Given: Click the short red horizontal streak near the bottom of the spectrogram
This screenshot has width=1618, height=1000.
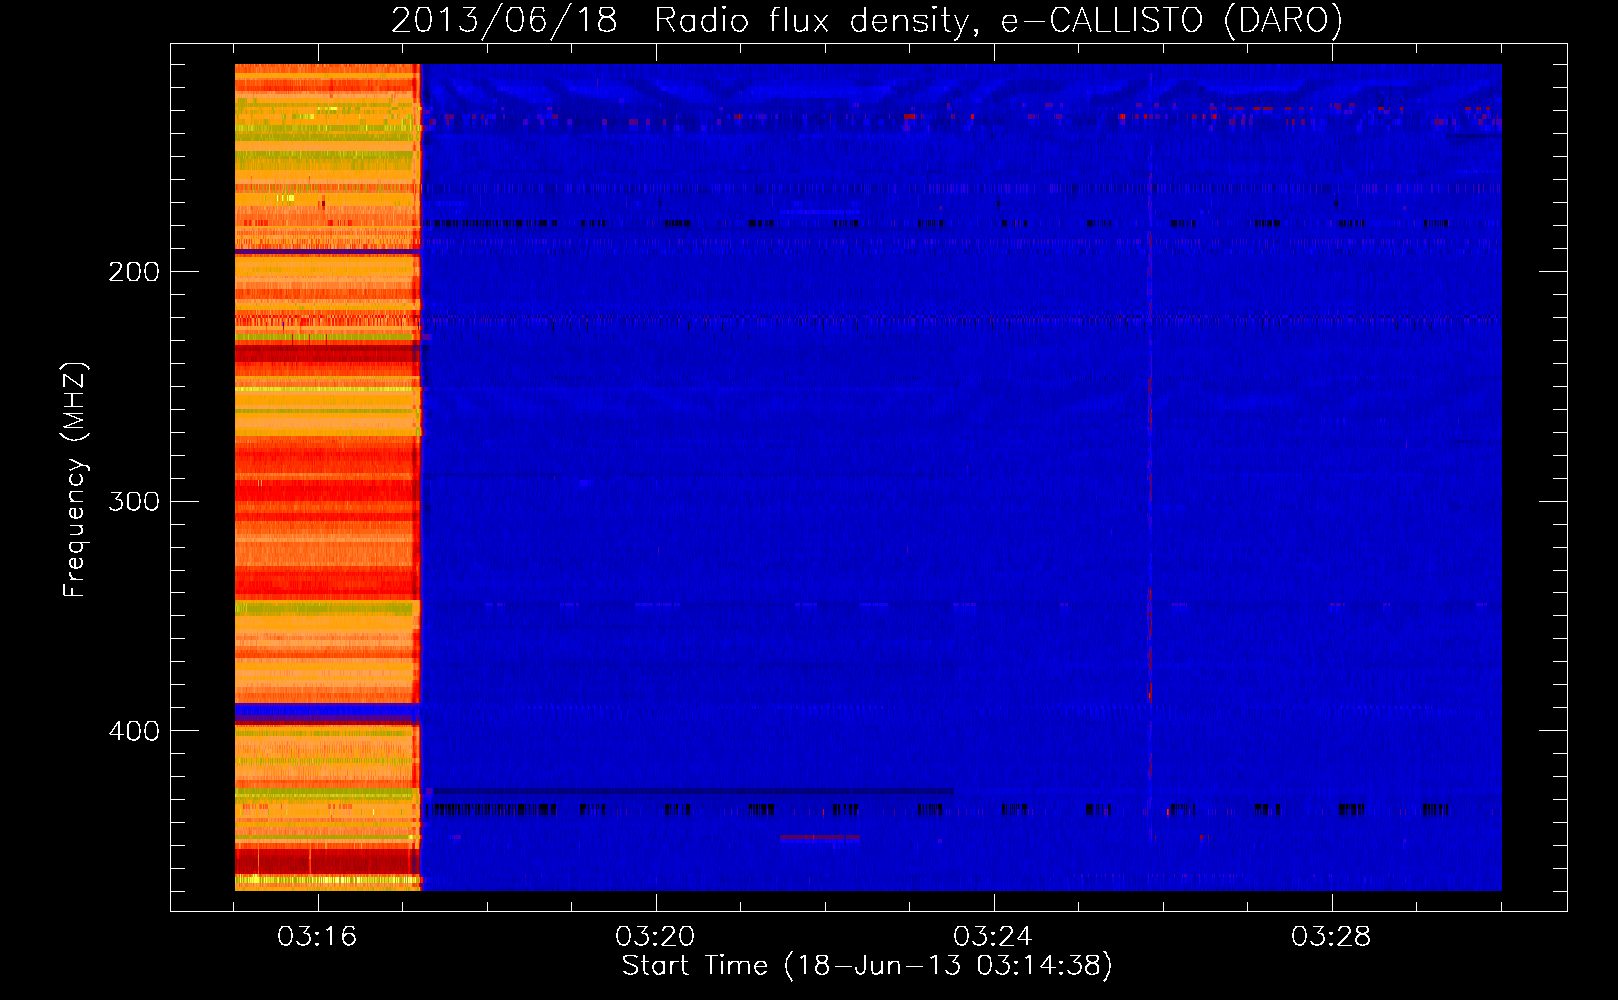Looking at the screenshot, I should 819,838.
